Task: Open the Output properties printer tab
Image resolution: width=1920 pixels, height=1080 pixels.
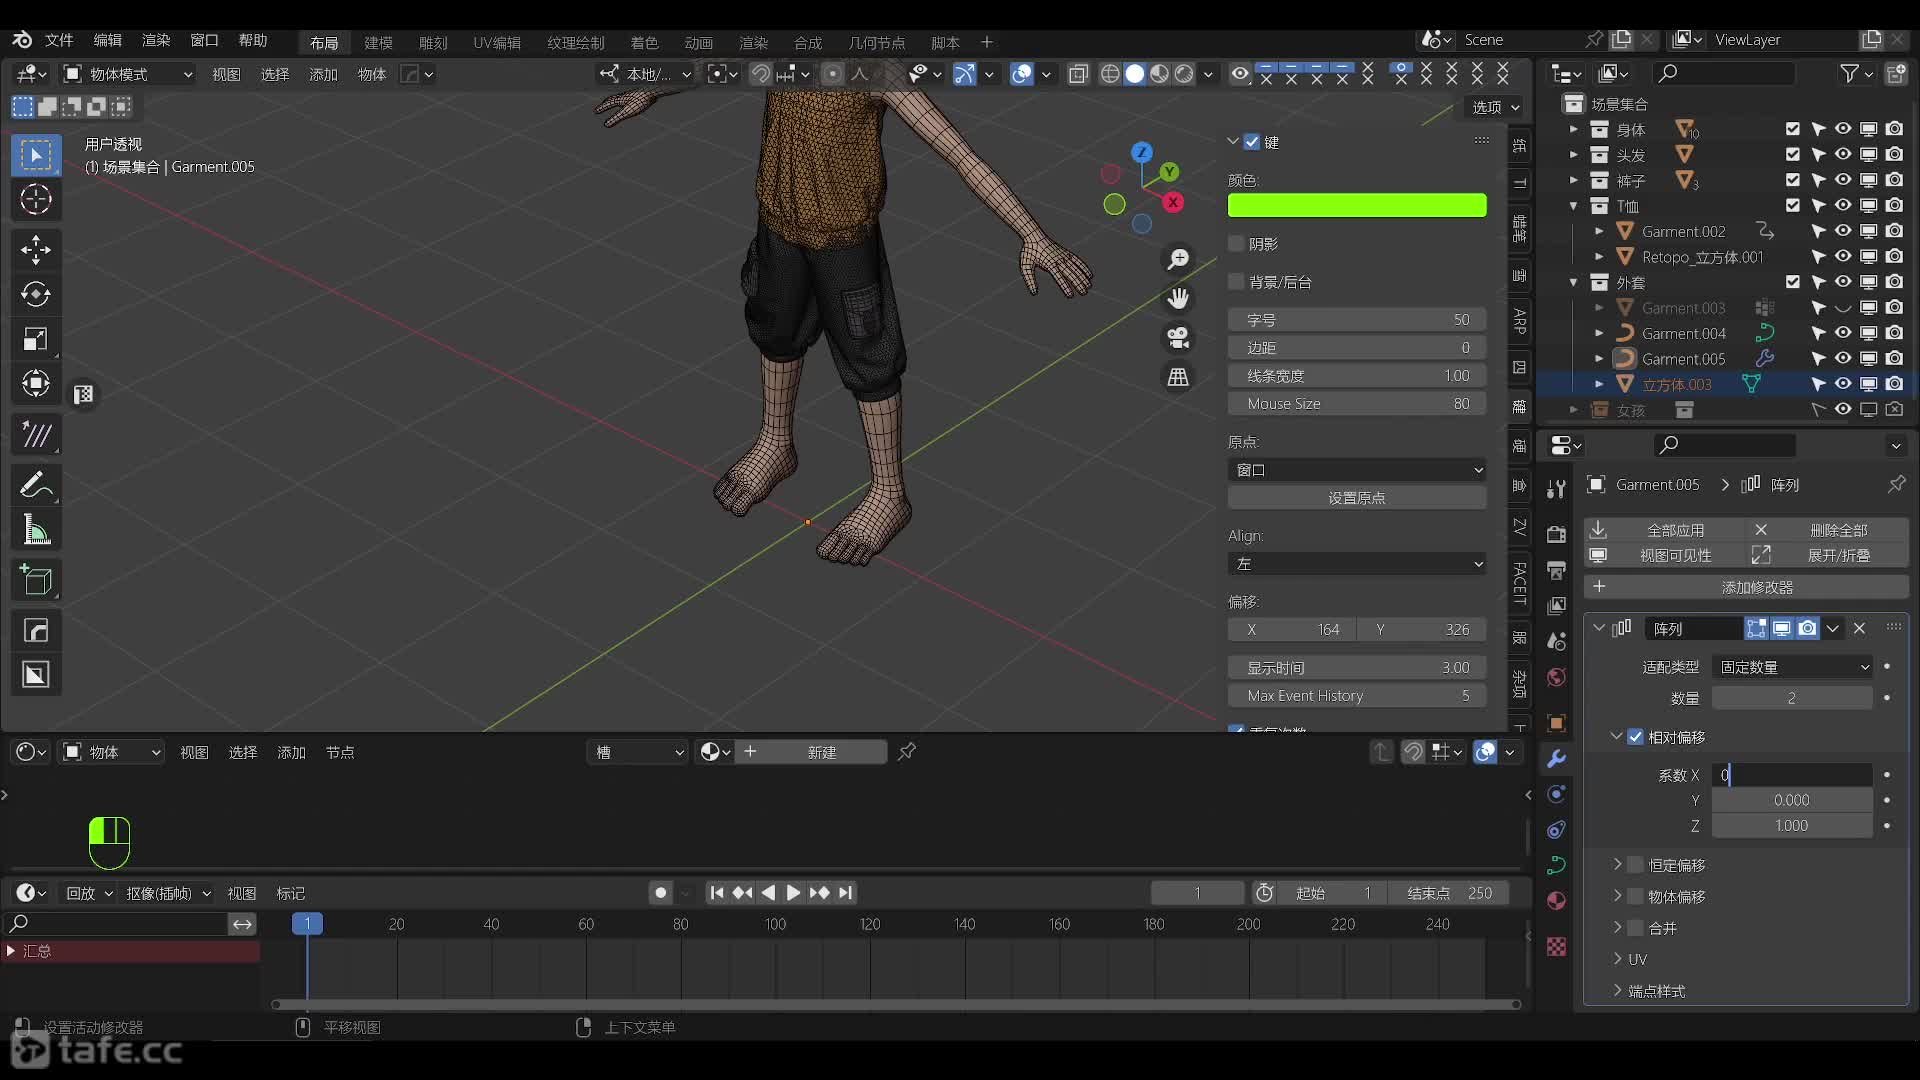Action: click(x=1556, y=570)
